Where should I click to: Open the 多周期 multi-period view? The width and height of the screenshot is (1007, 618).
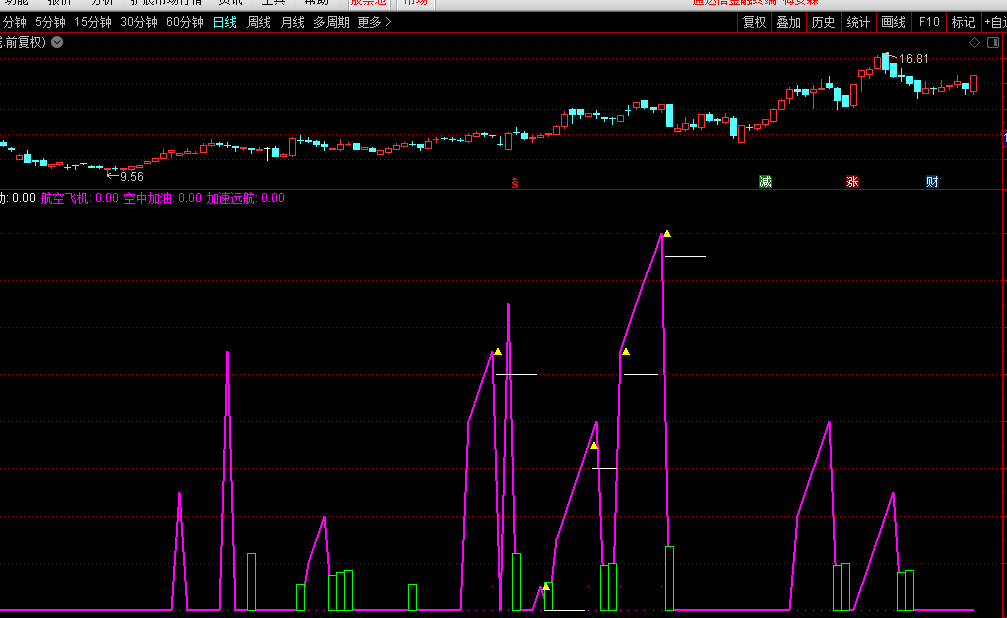point(331,22)
